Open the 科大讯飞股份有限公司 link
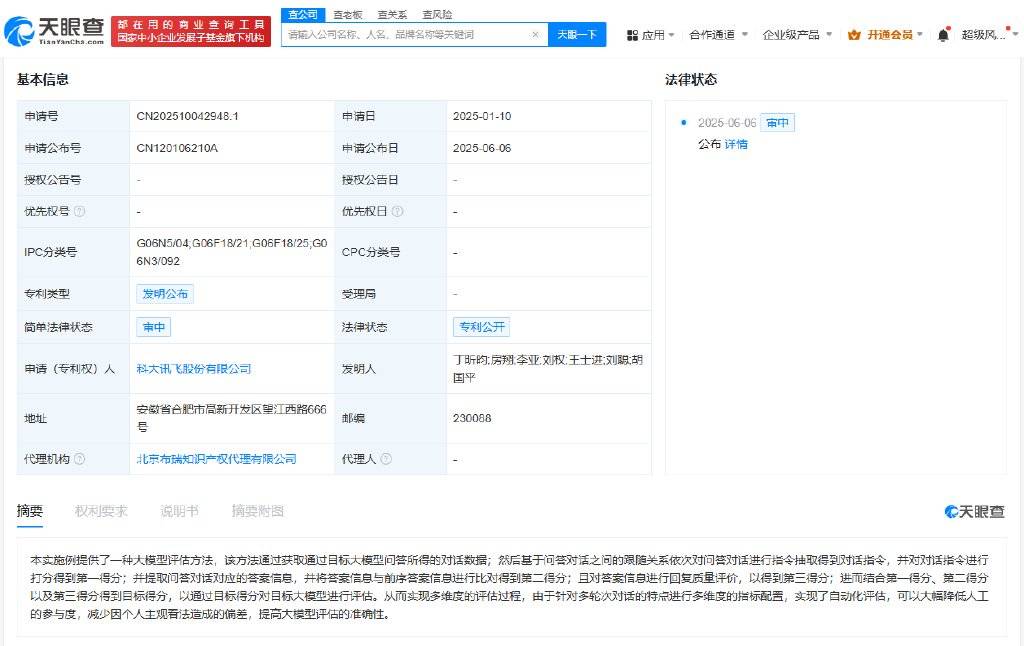 (194, 368)
